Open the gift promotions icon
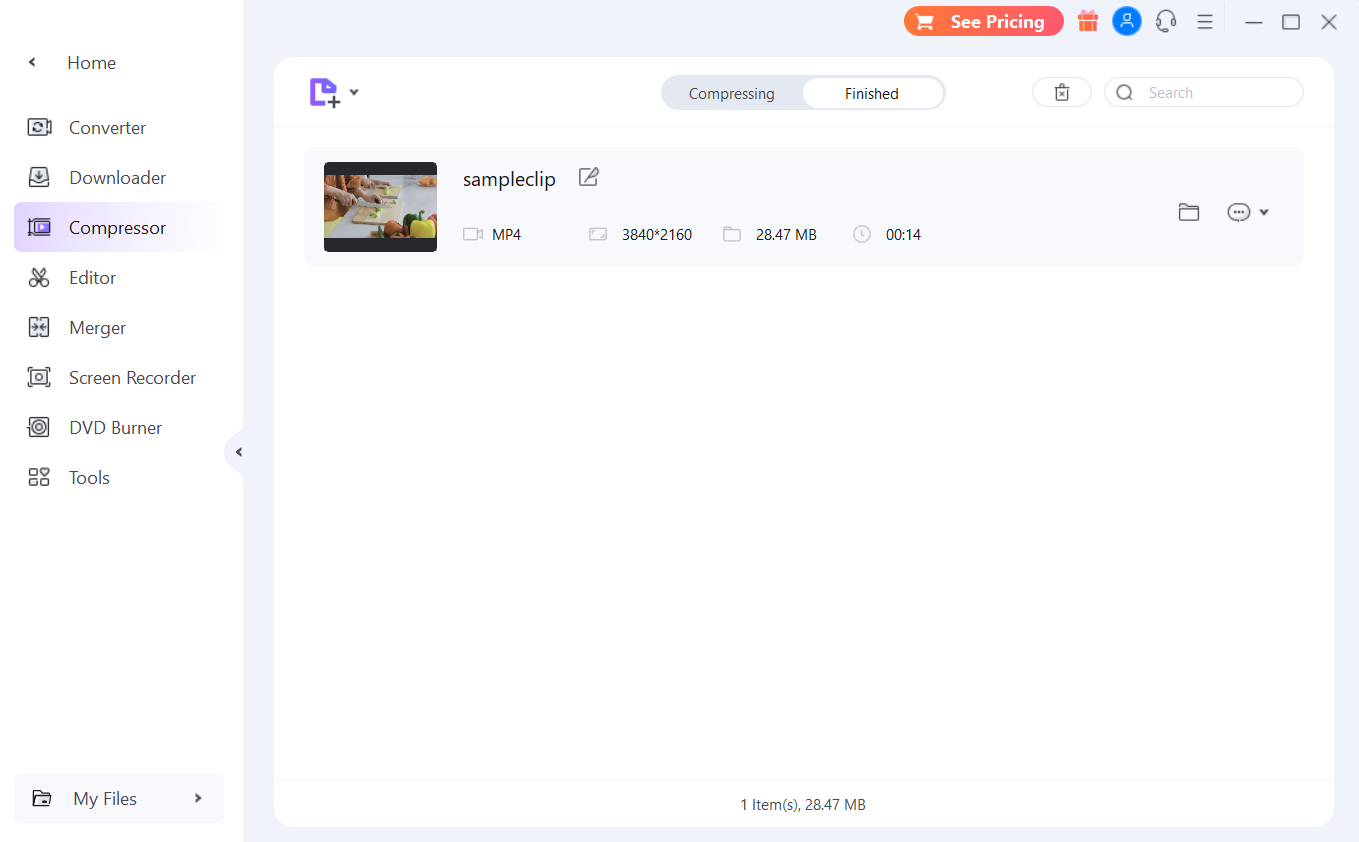The width and height of the screenshot is (1359, 842). click(x=1088, y=20)
